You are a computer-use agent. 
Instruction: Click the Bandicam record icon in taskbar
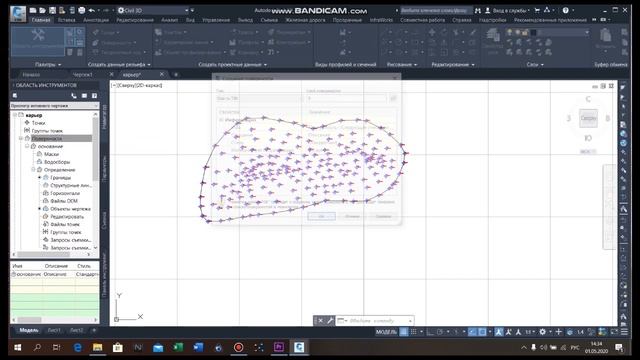238,347
